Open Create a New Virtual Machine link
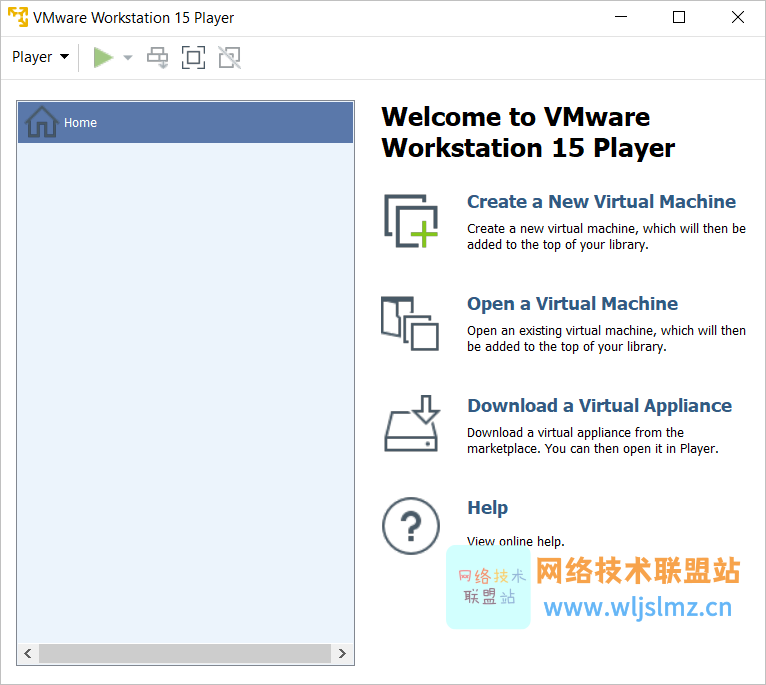Viewport: 766px width, 685px height. (601, 202)
